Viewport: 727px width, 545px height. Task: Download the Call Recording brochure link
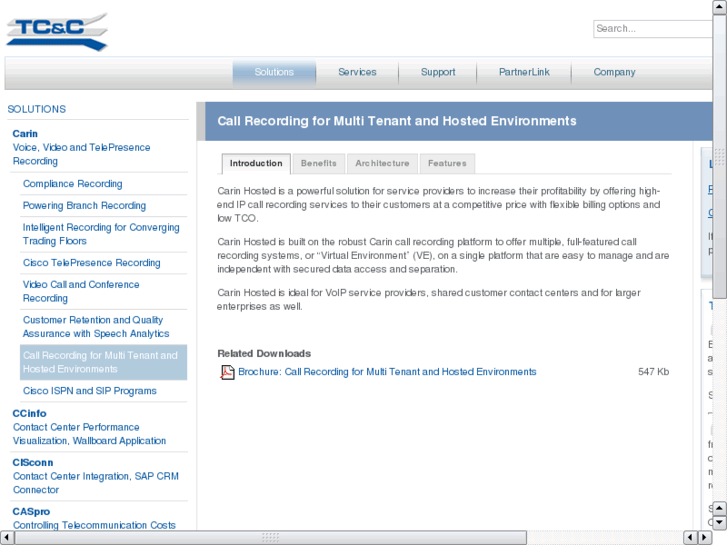point(387,372)
